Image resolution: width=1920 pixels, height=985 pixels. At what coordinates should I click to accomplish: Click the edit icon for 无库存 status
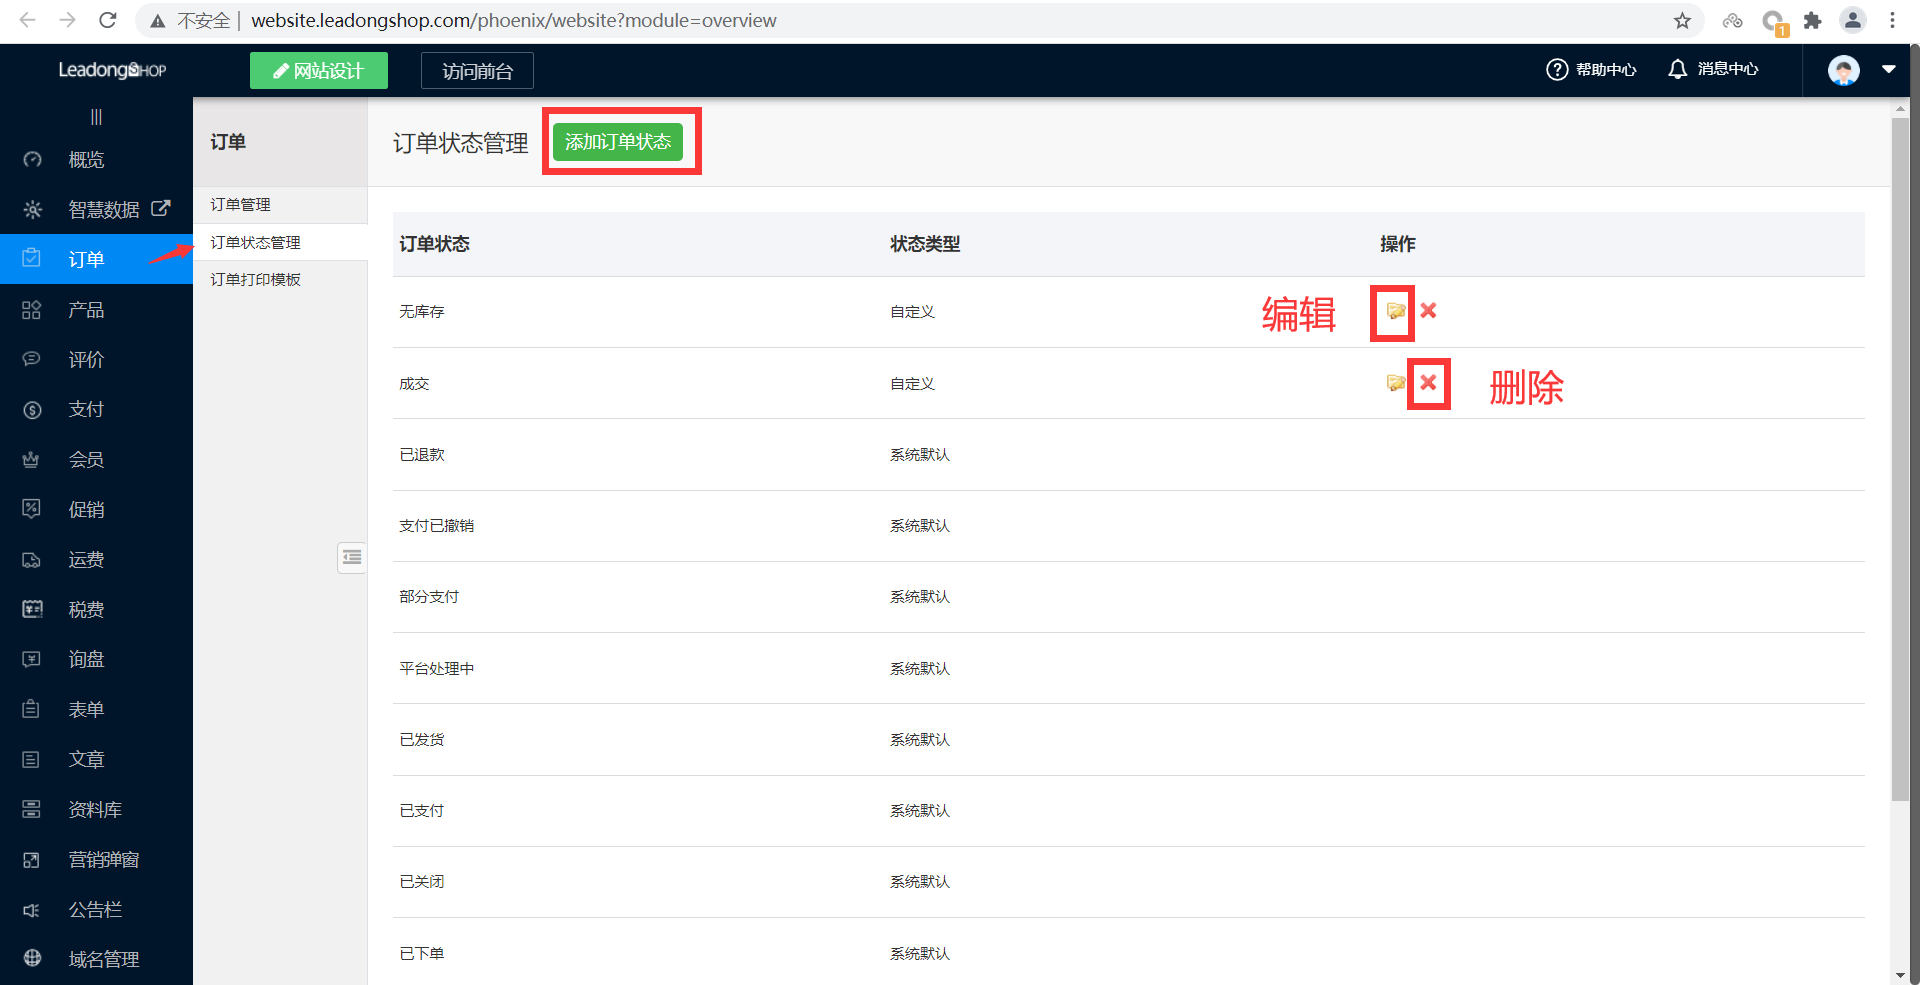[1395, 312]
